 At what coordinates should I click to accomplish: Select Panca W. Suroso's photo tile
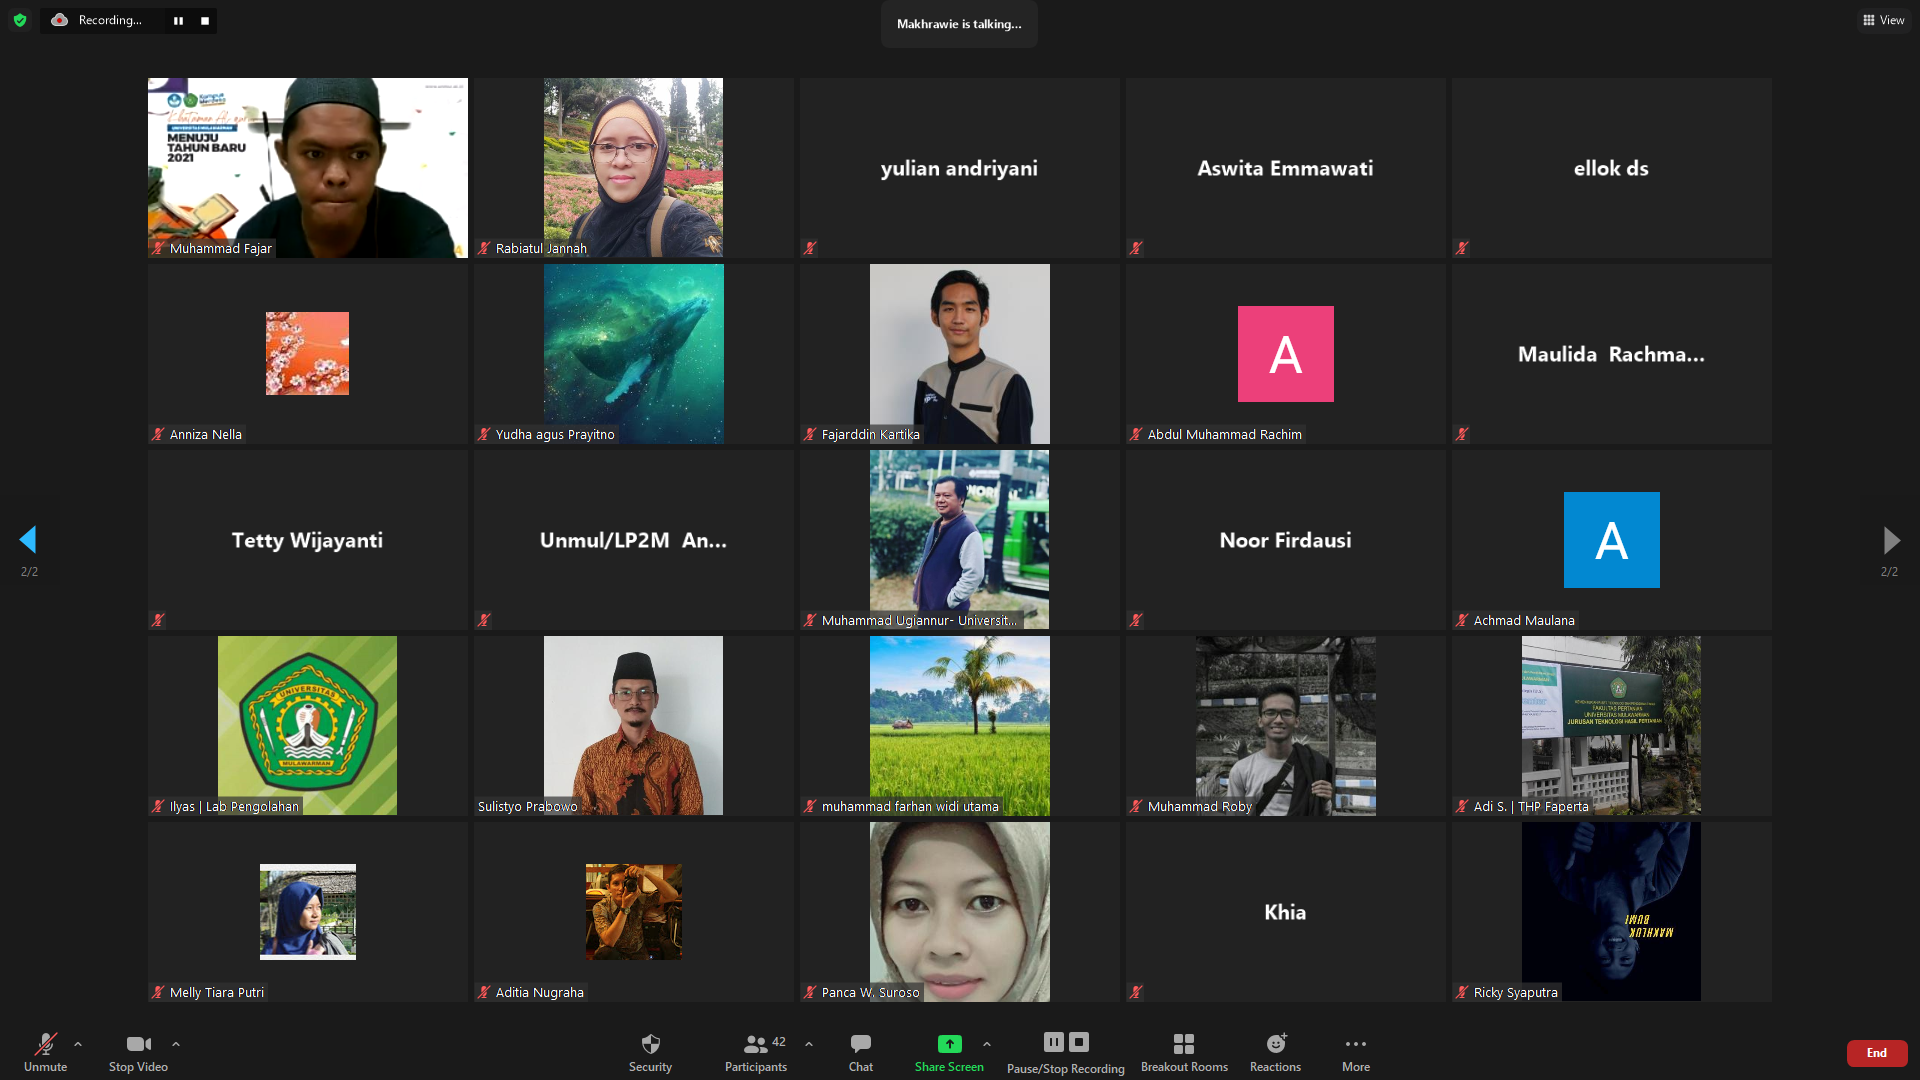[960, 912]
